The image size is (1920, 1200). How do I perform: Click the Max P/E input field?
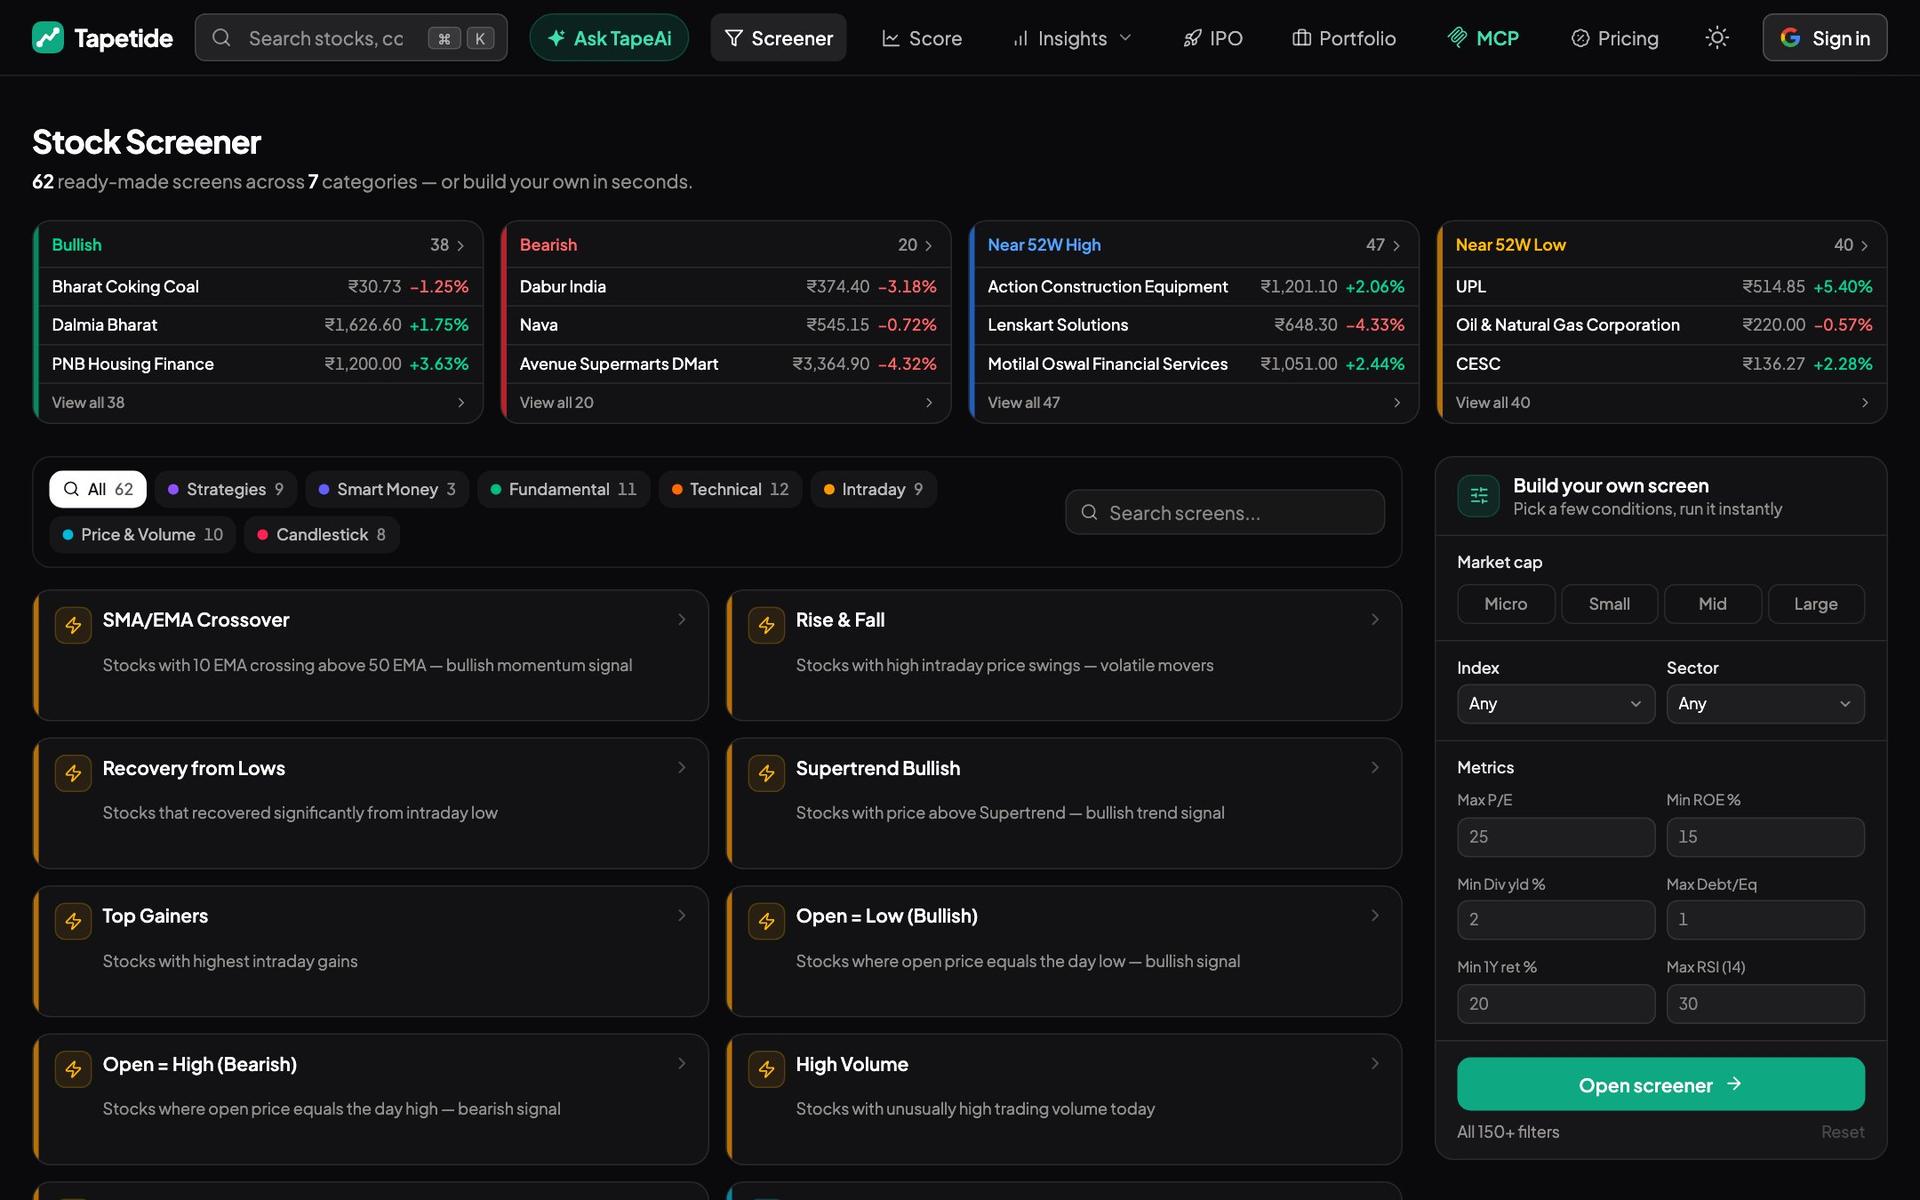coord(1555,837)
